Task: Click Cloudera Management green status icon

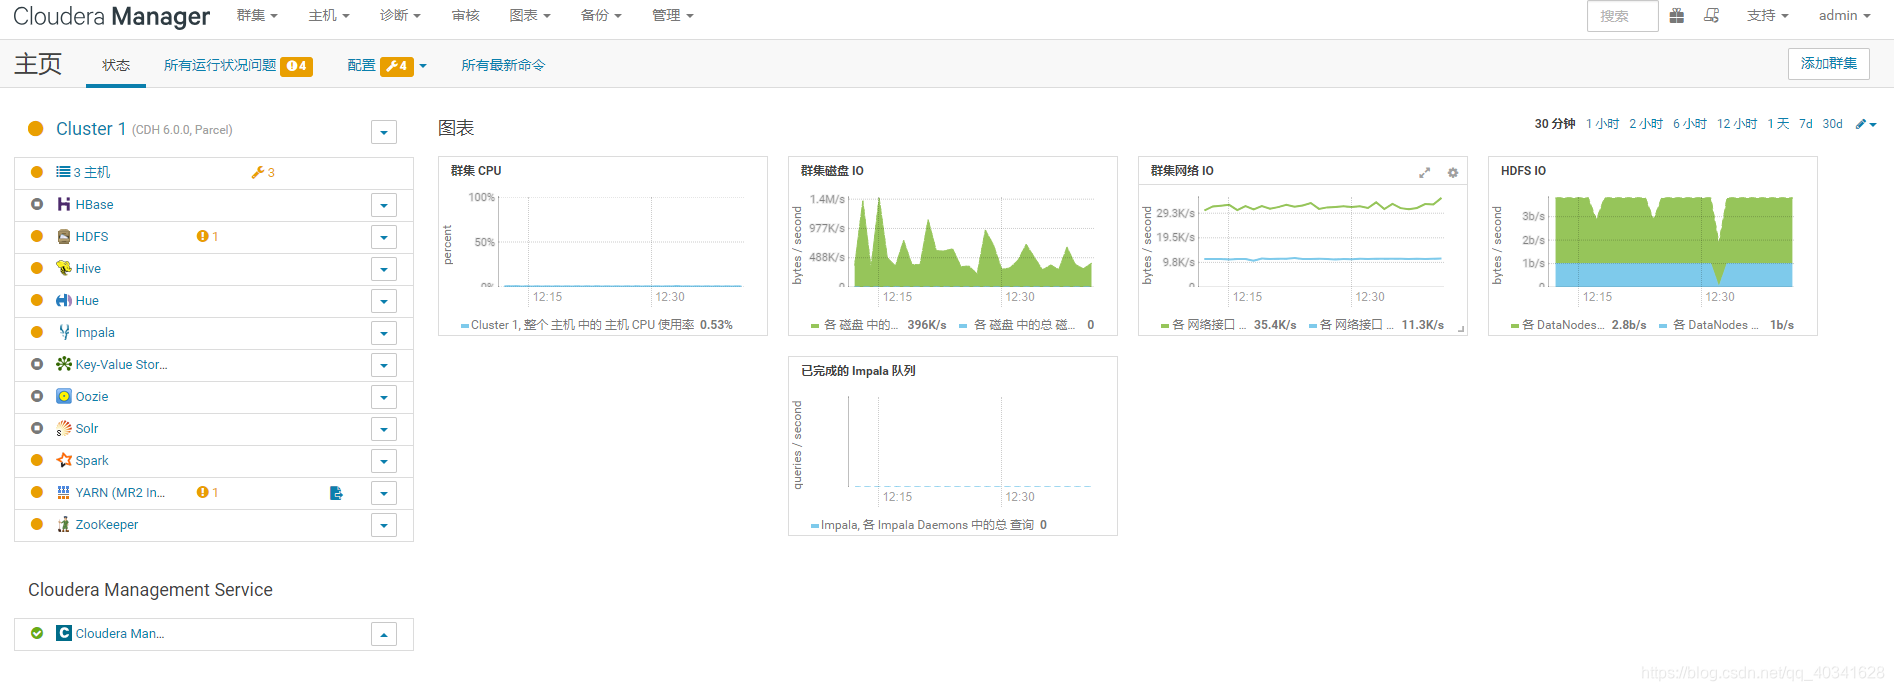Action: [37, 633]
